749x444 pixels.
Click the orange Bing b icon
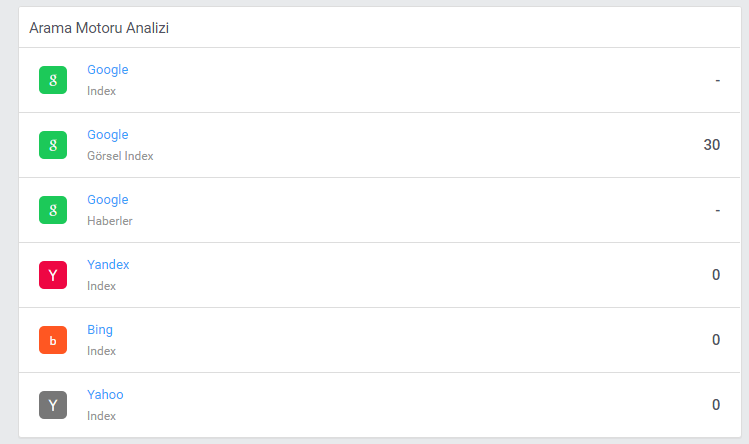(53, 340)
